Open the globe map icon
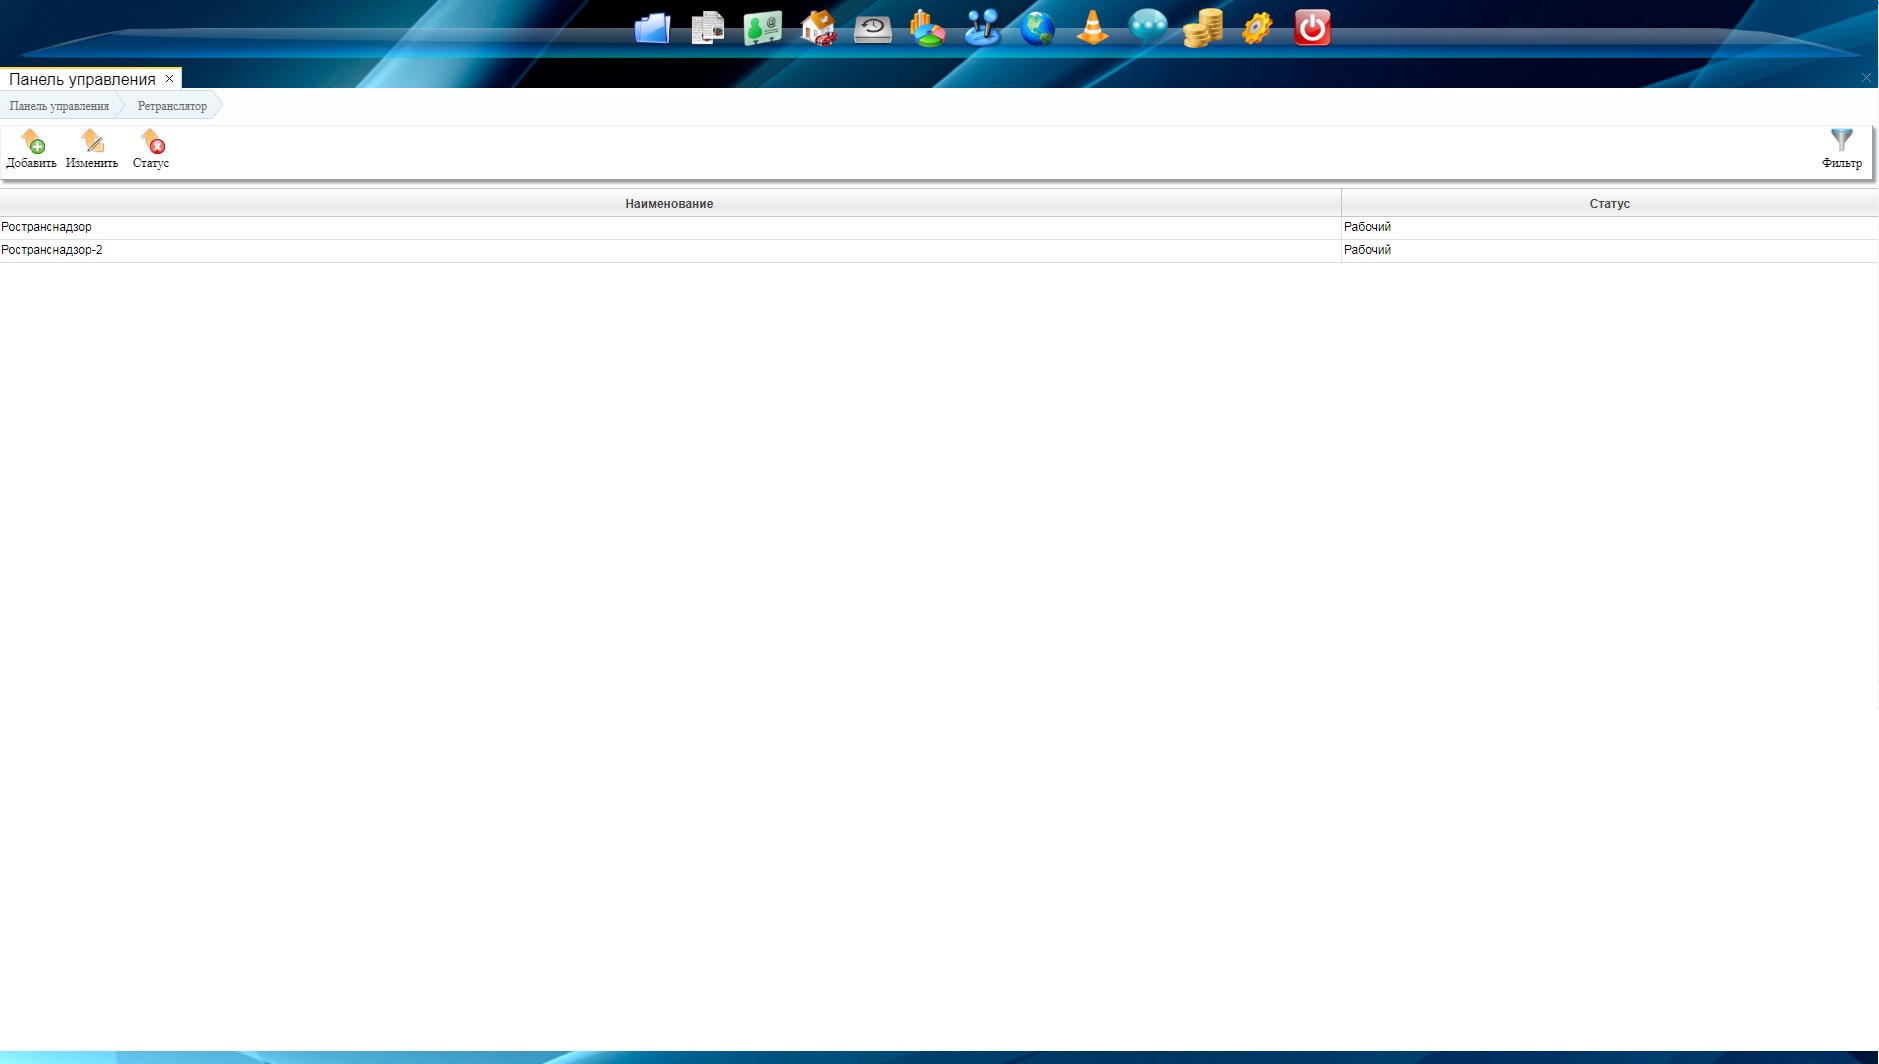Viewport: 1879px width, 1064px height. [x=1037, y=28]
